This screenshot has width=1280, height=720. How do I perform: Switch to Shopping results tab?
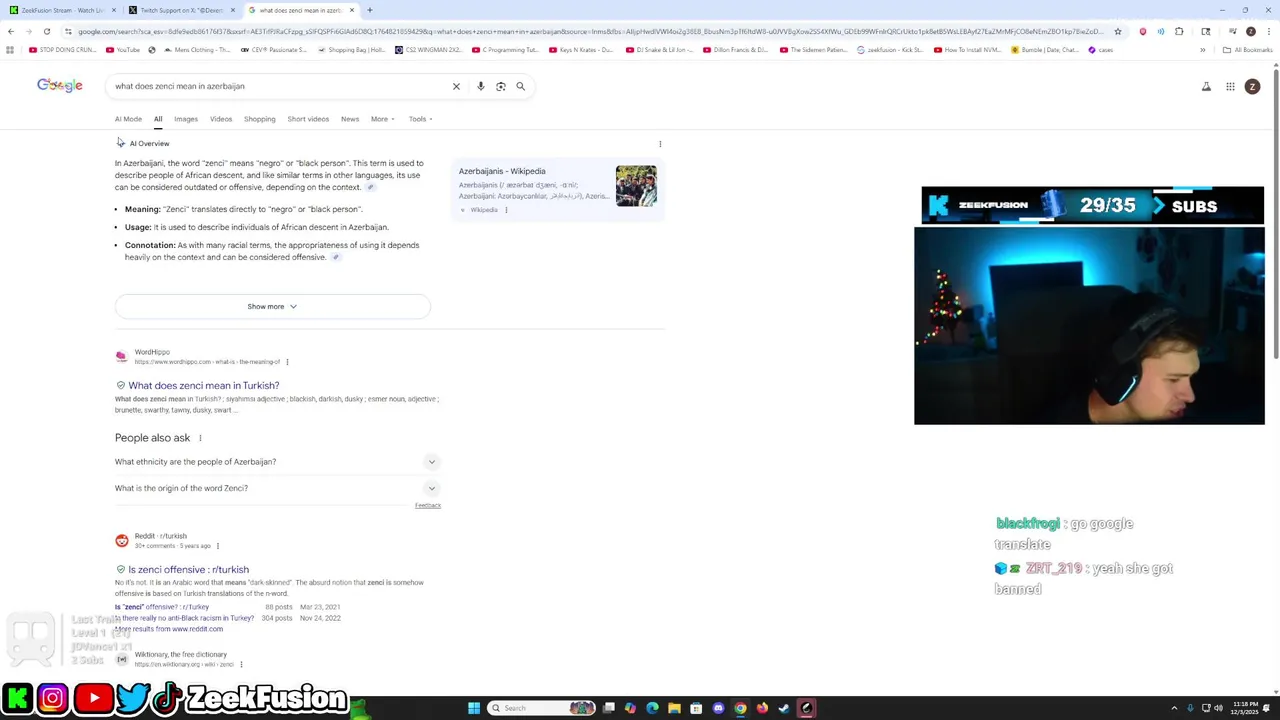[x=260, y=119]
